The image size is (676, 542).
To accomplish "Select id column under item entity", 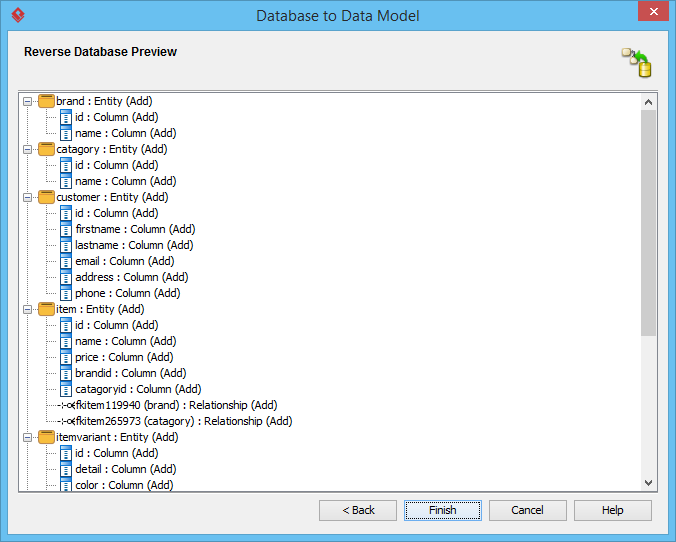I will 116,326.
